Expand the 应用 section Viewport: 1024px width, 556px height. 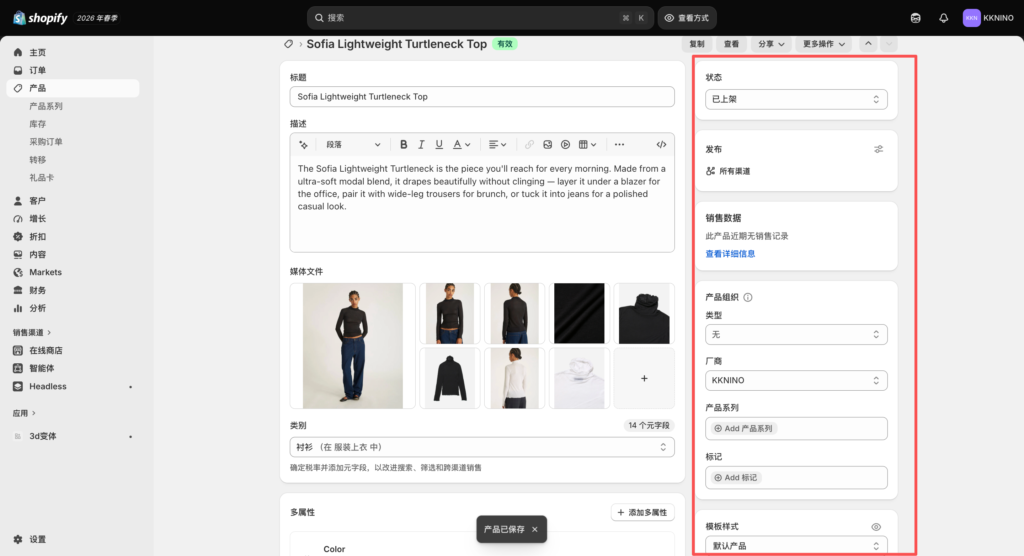pos(24,413)
